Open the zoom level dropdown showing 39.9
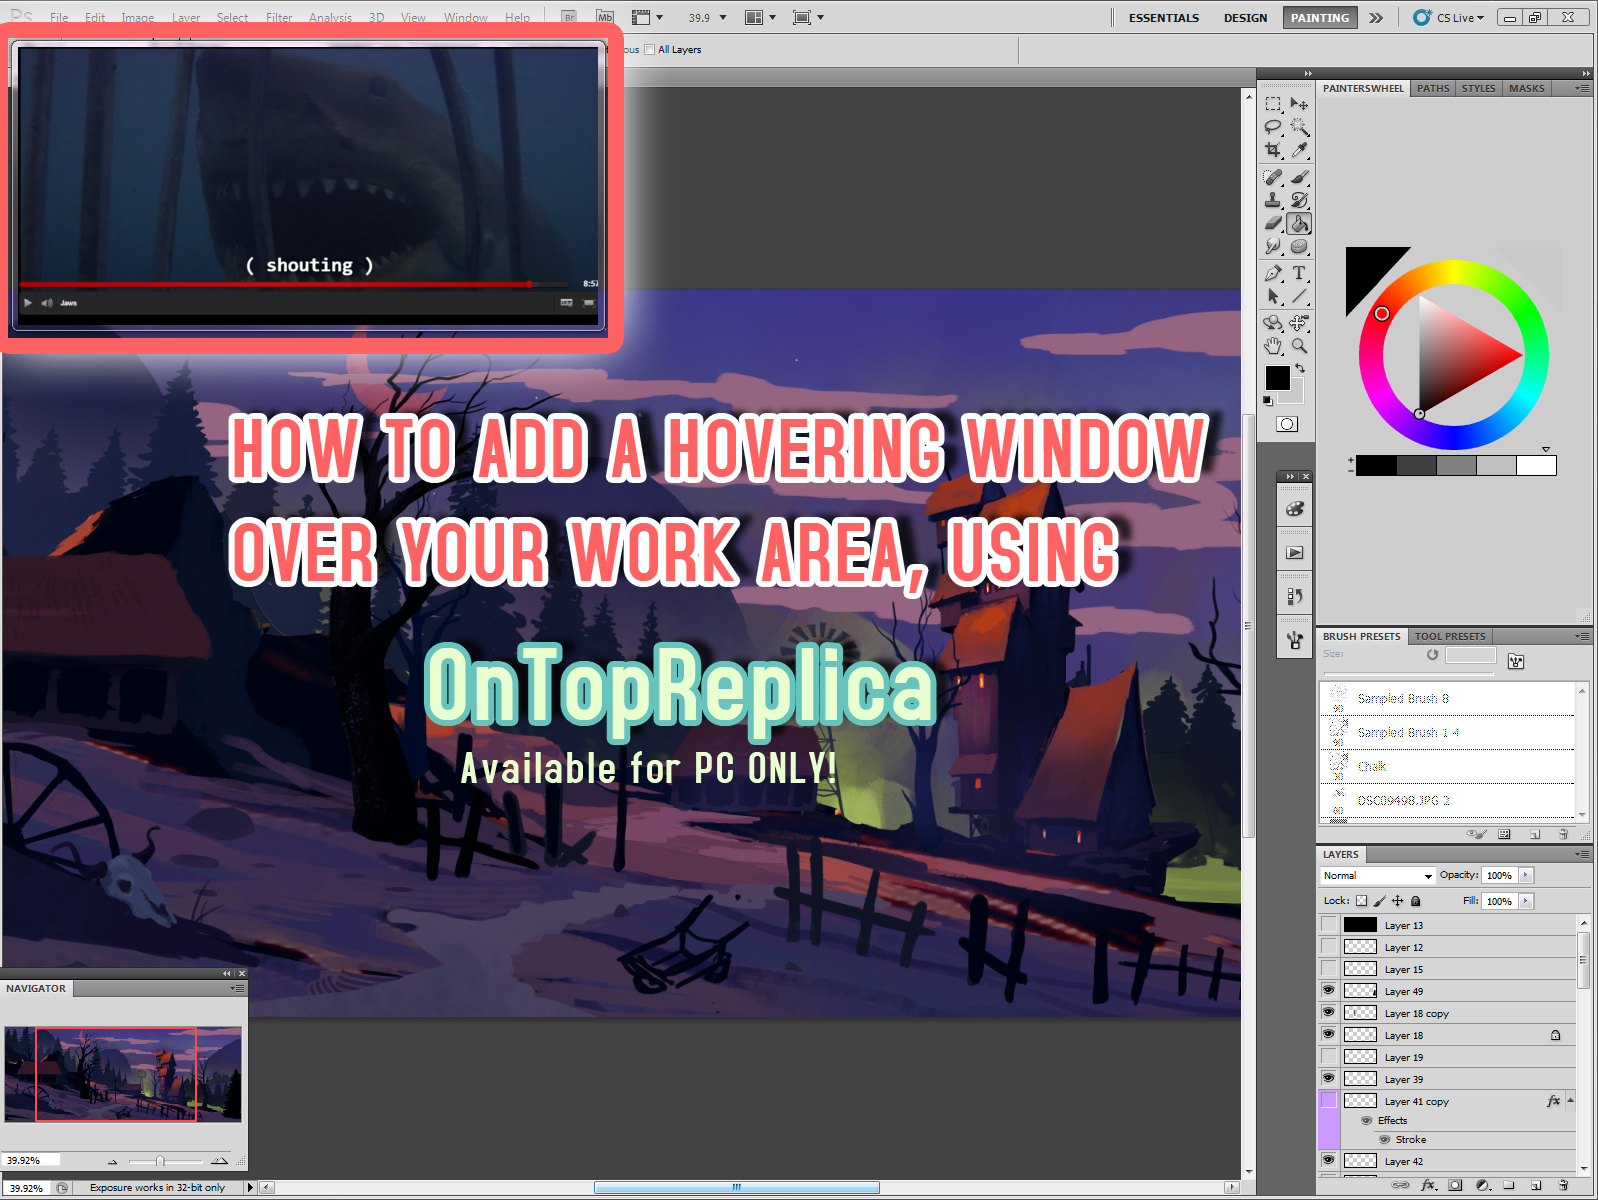 point(723,17)
